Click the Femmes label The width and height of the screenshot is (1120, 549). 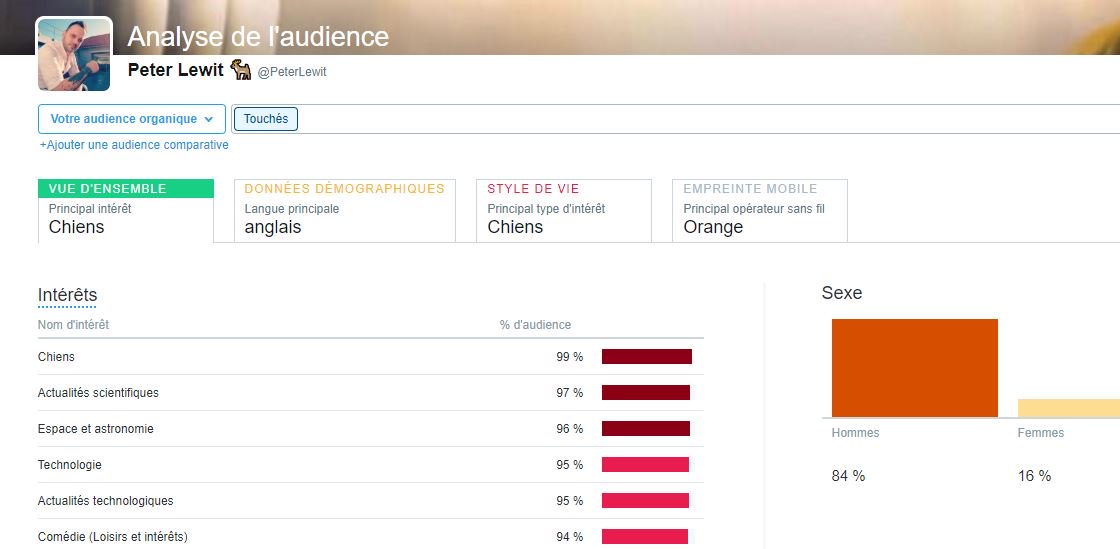(x=1040, y=433)
